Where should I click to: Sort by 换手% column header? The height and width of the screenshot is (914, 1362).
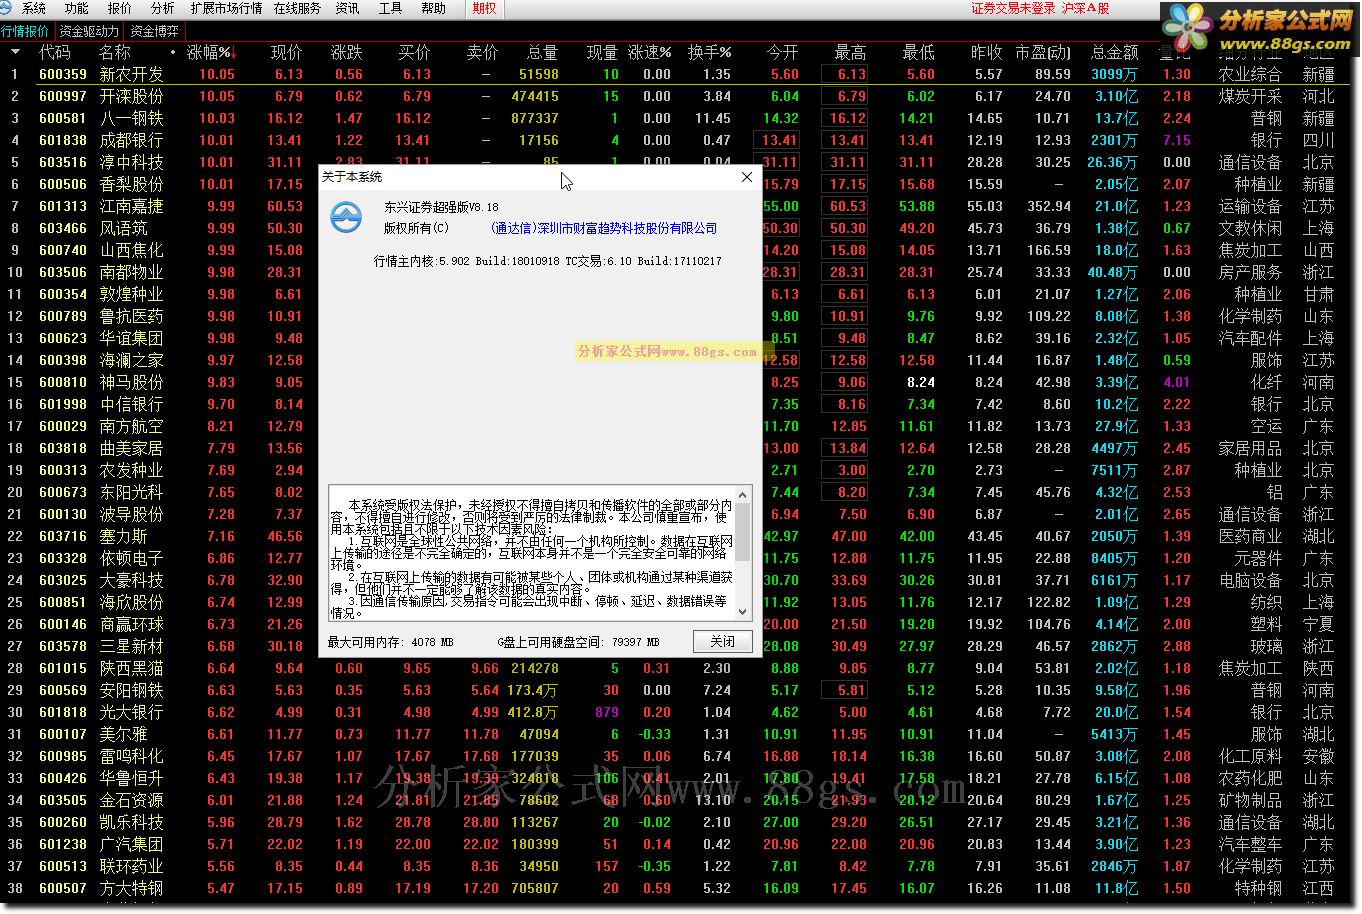pyautogui.click(x=709, y=52)
